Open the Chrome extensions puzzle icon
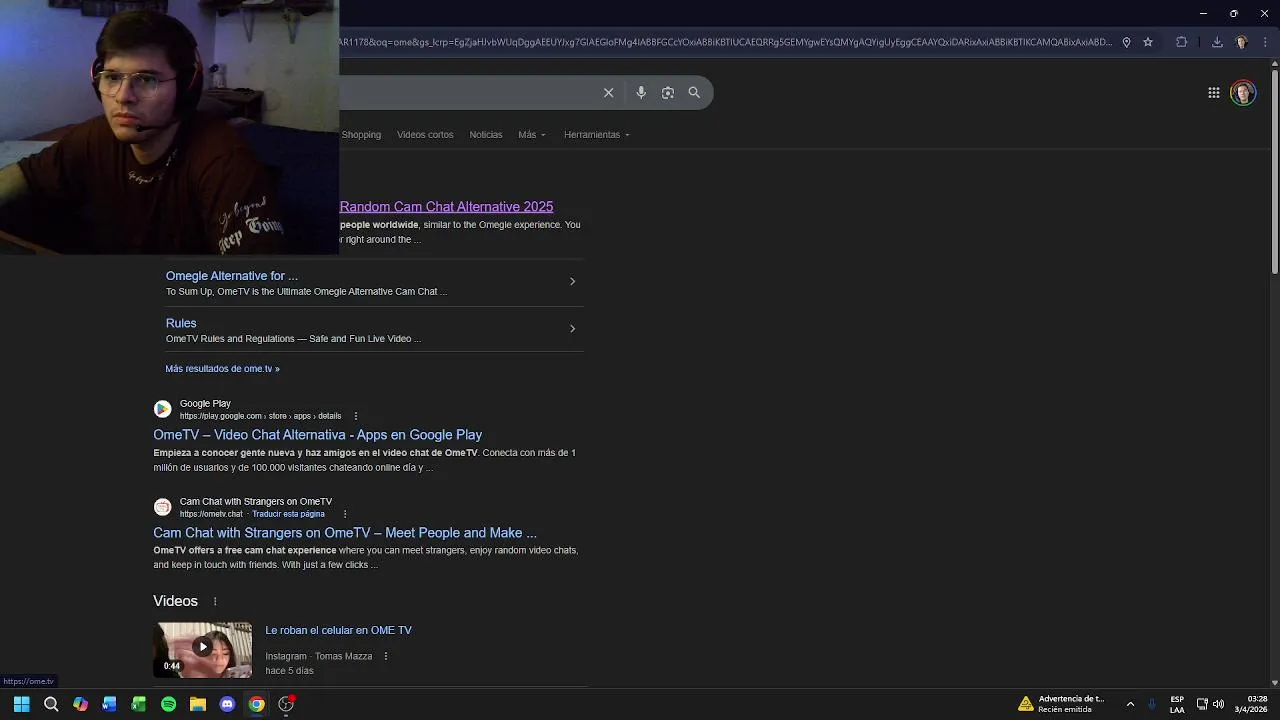The height and width of the screenshot is (720, 1280). click(1182, 42)
